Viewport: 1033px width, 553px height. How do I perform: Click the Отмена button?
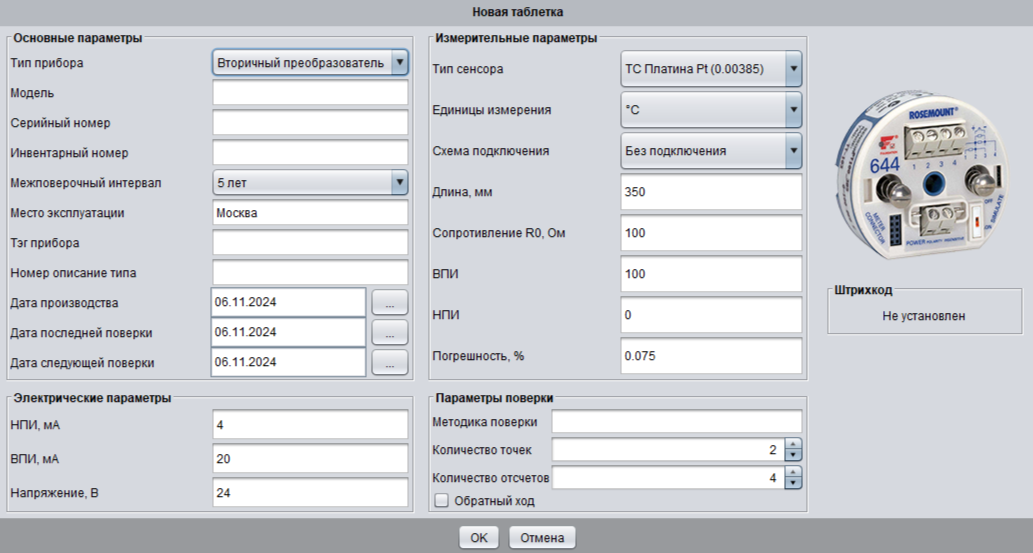point(542,537)
